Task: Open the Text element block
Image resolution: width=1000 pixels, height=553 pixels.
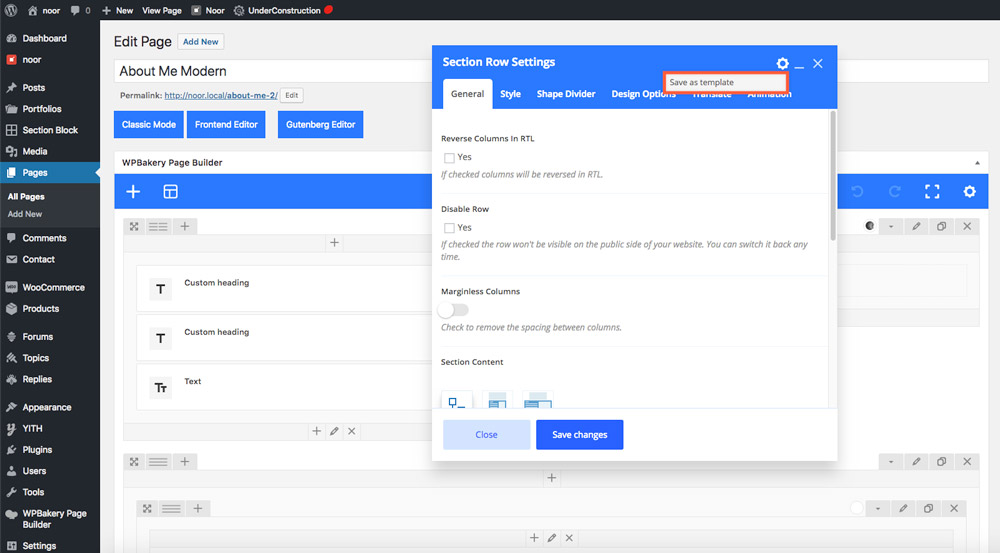Action: [x=284, y=387]
